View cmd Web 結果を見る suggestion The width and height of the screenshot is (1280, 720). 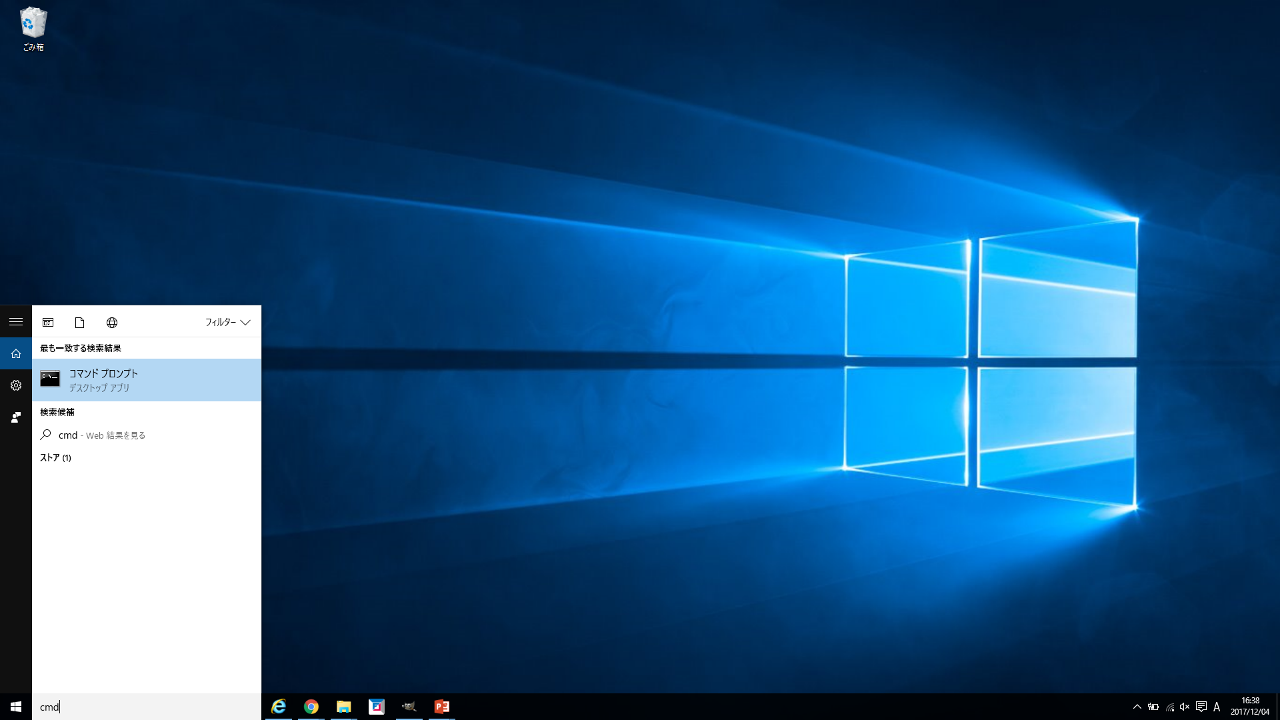tap(146, 435)
